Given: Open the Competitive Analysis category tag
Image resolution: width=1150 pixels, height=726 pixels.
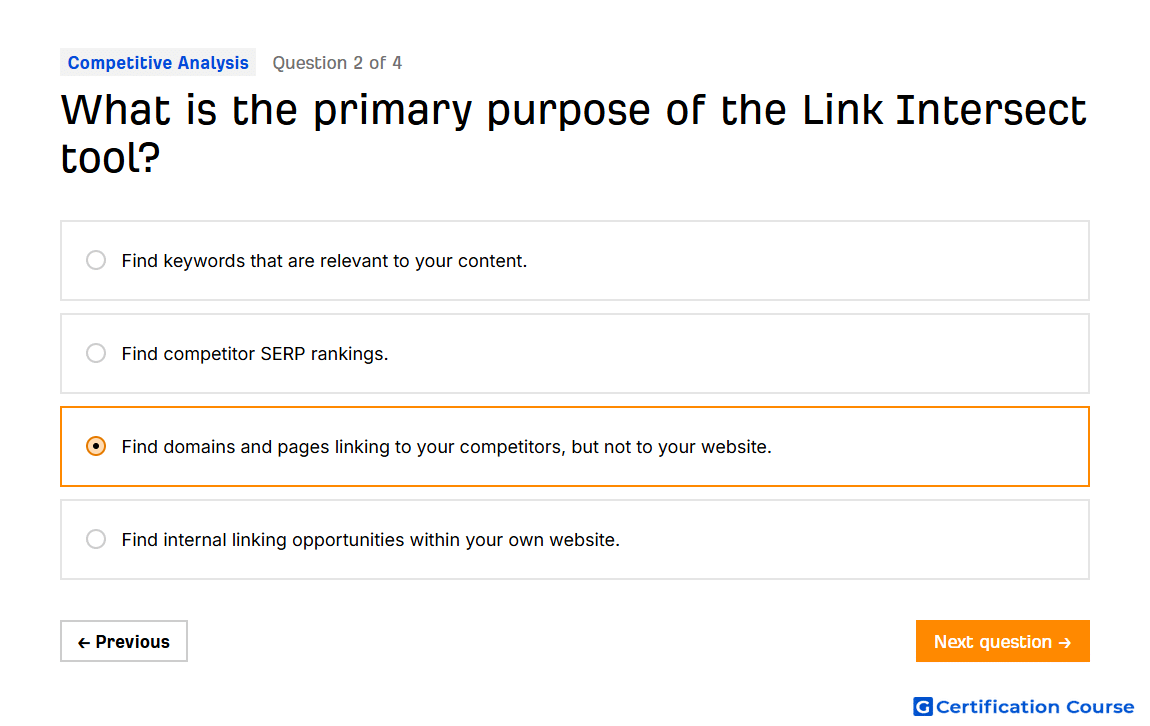Looking at the screenshot, I should point(158,63).
